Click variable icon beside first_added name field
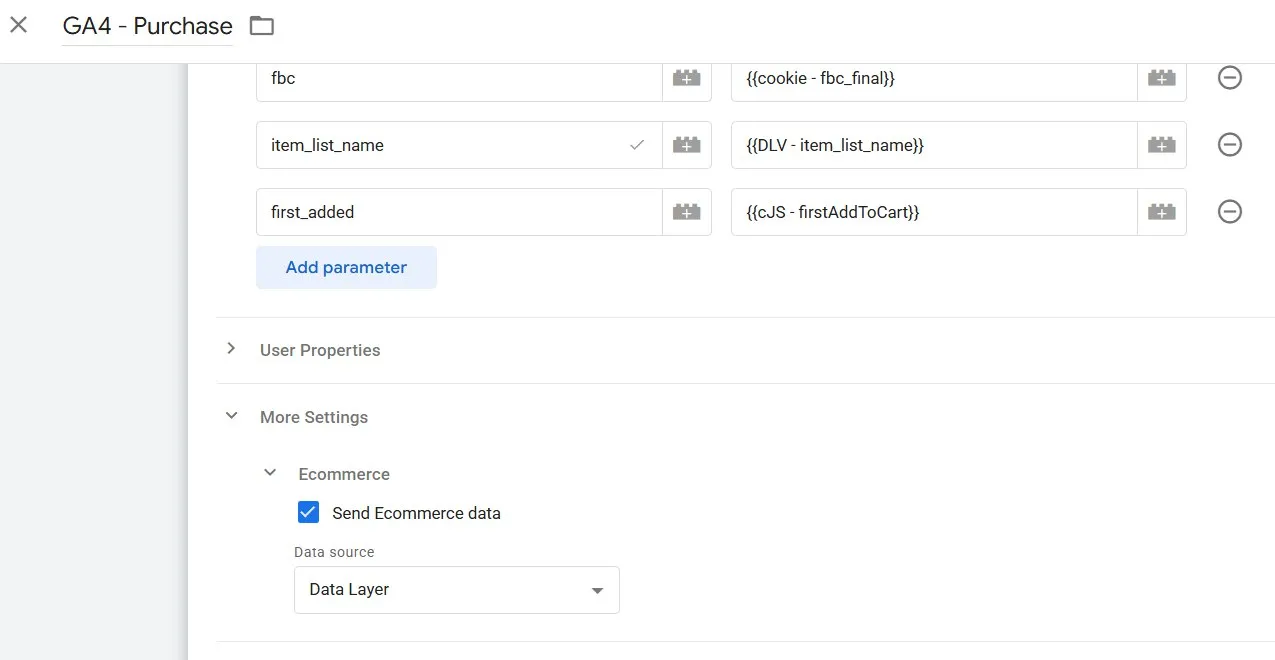 click(686, 212)
